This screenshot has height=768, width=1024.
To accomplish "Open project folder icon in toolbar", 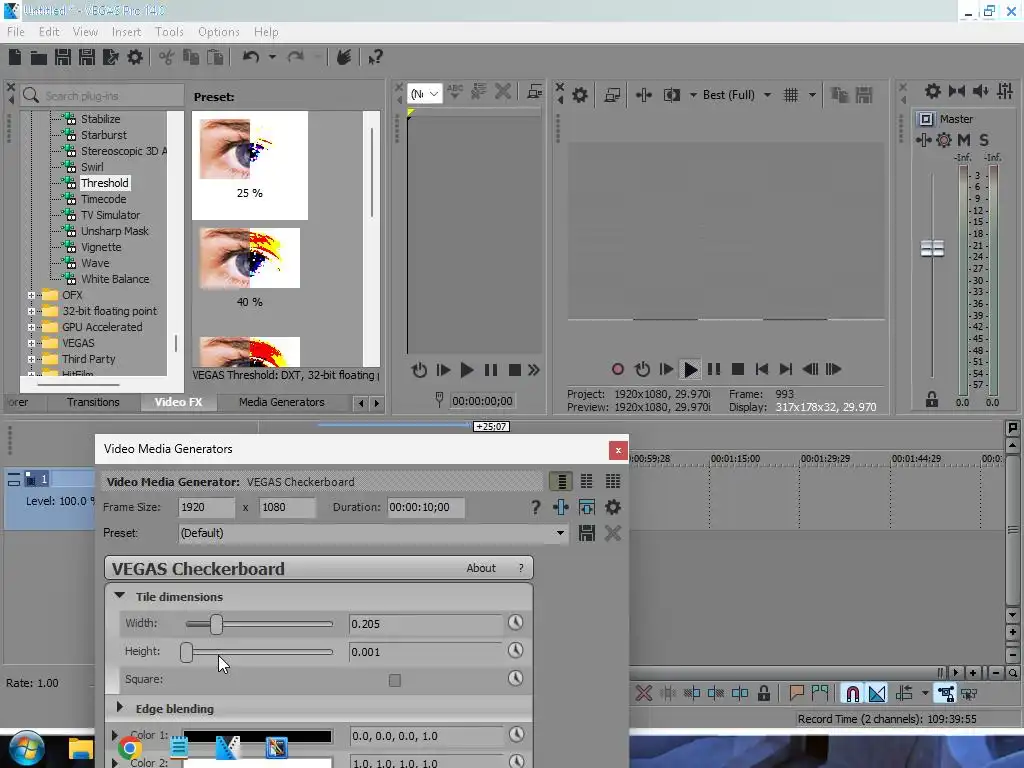I will 39,57.
